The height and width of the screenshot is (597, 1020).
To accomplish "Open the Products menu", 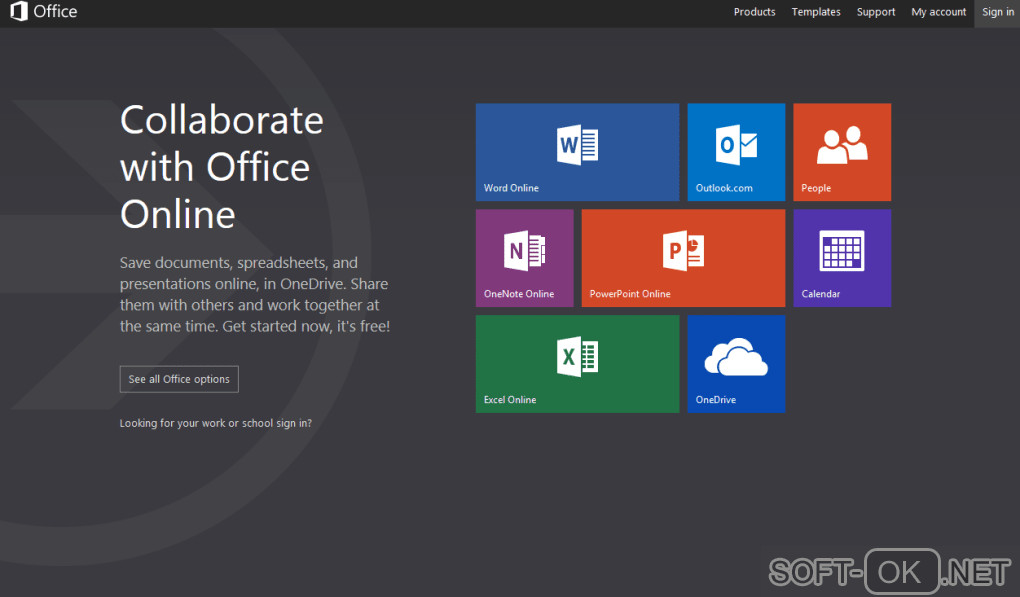I will click(x=755, y=12).
